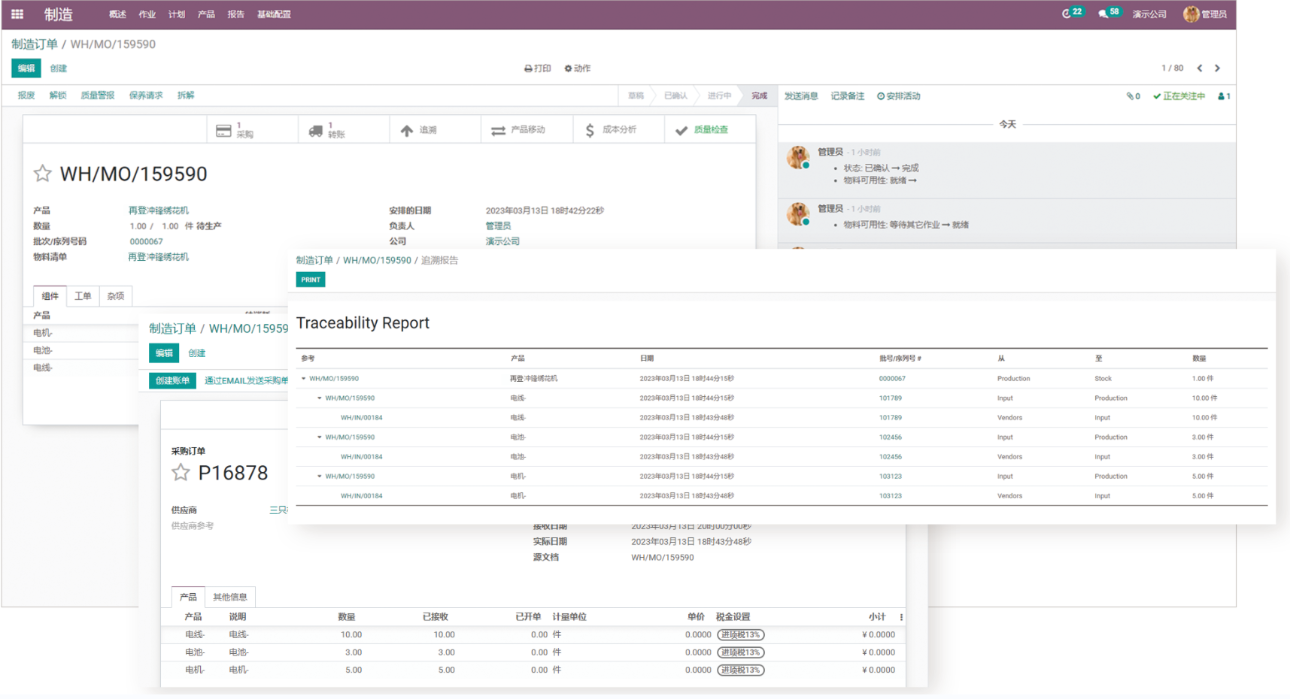Viewport: 1290px width, 699px height.
Task: Click the PRINT button in traceability report
Action: [x=310, y=280]
